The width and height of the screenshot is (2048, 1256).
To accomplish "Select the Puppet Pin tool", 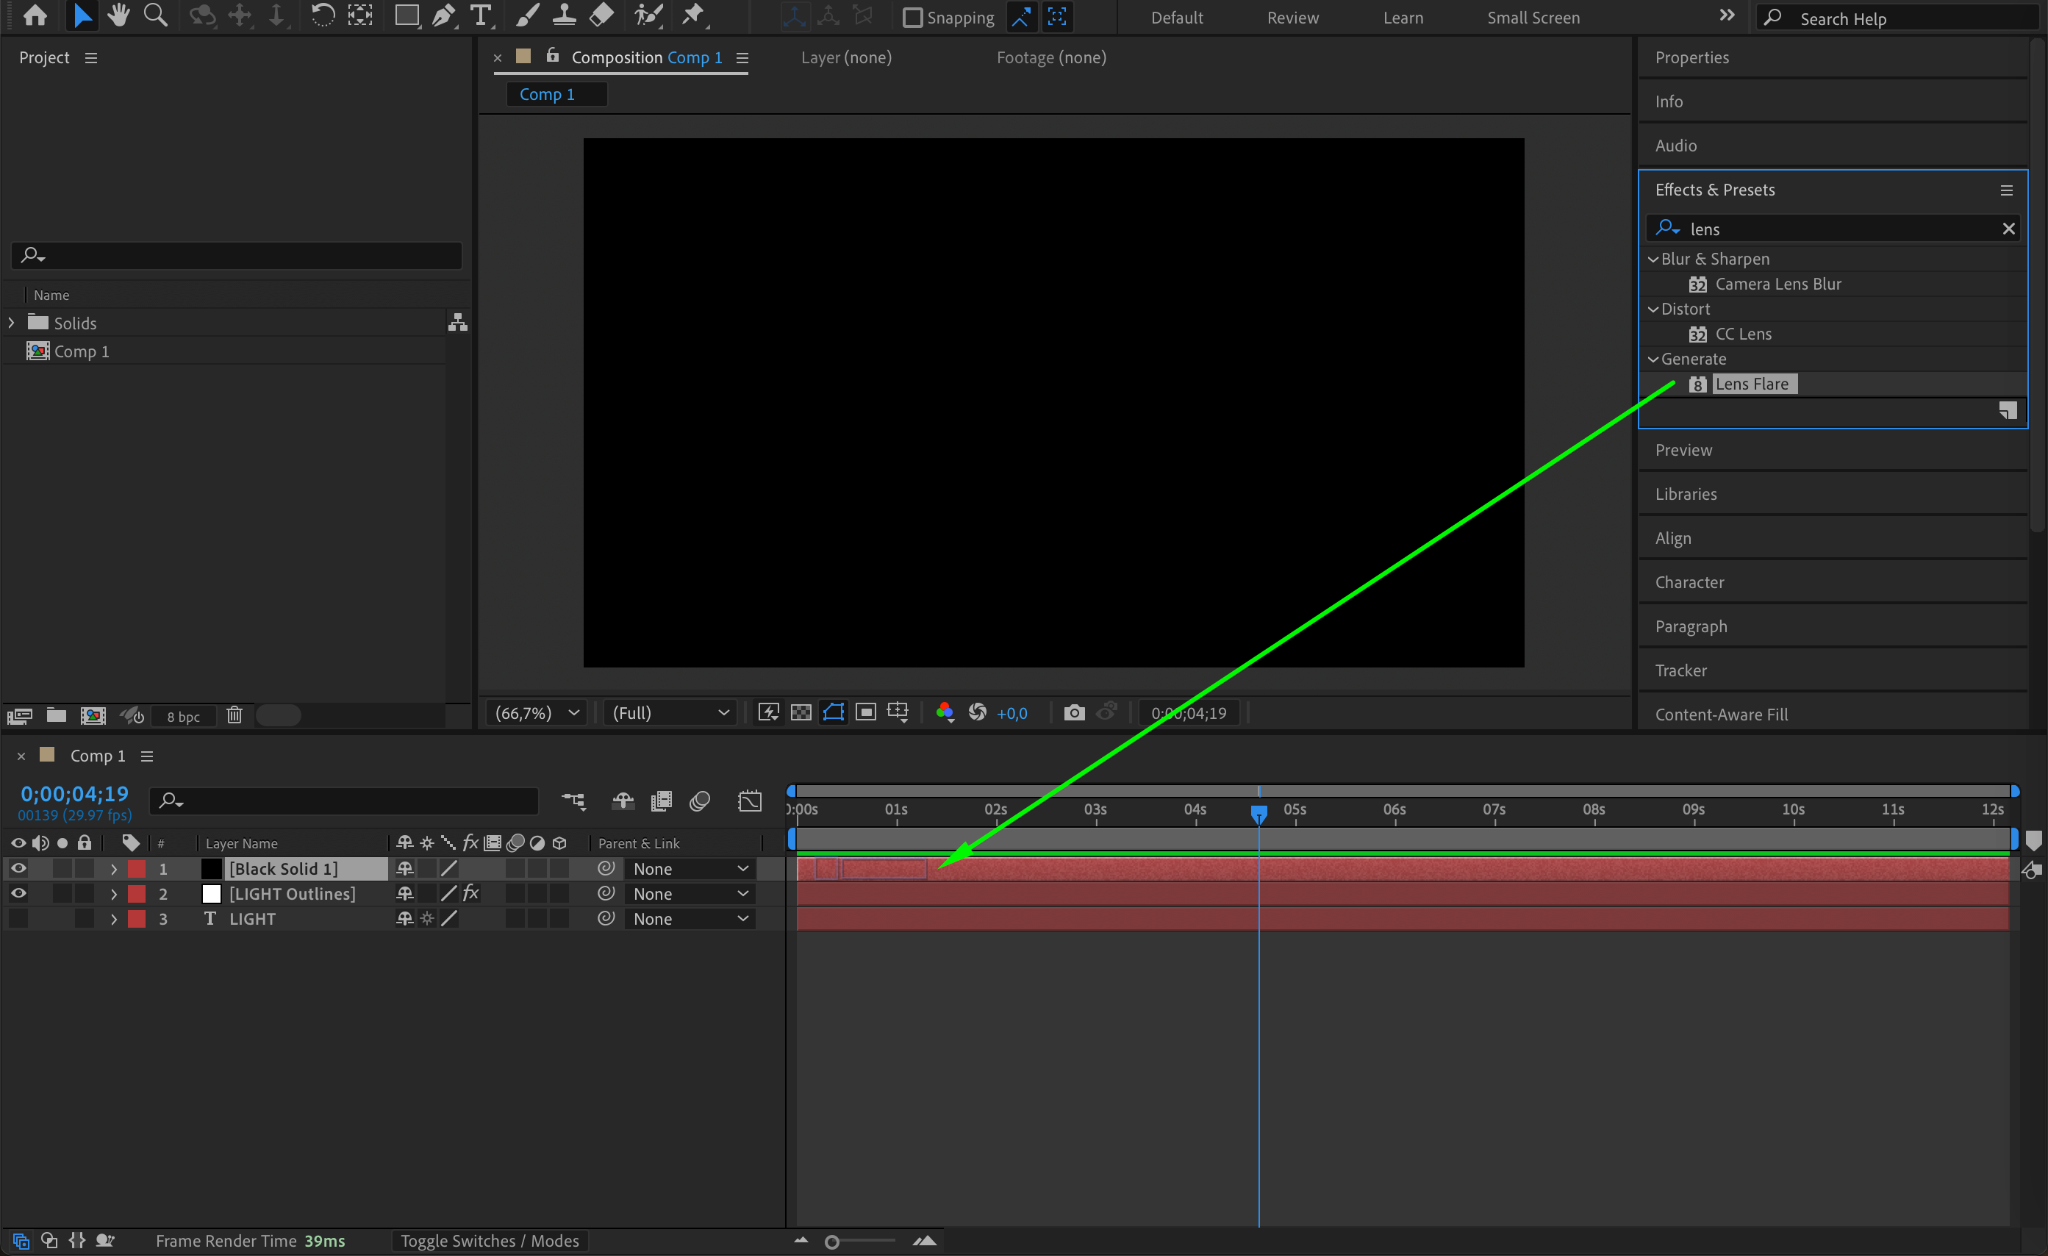I will pyautogui.click(x=693, y=15).
